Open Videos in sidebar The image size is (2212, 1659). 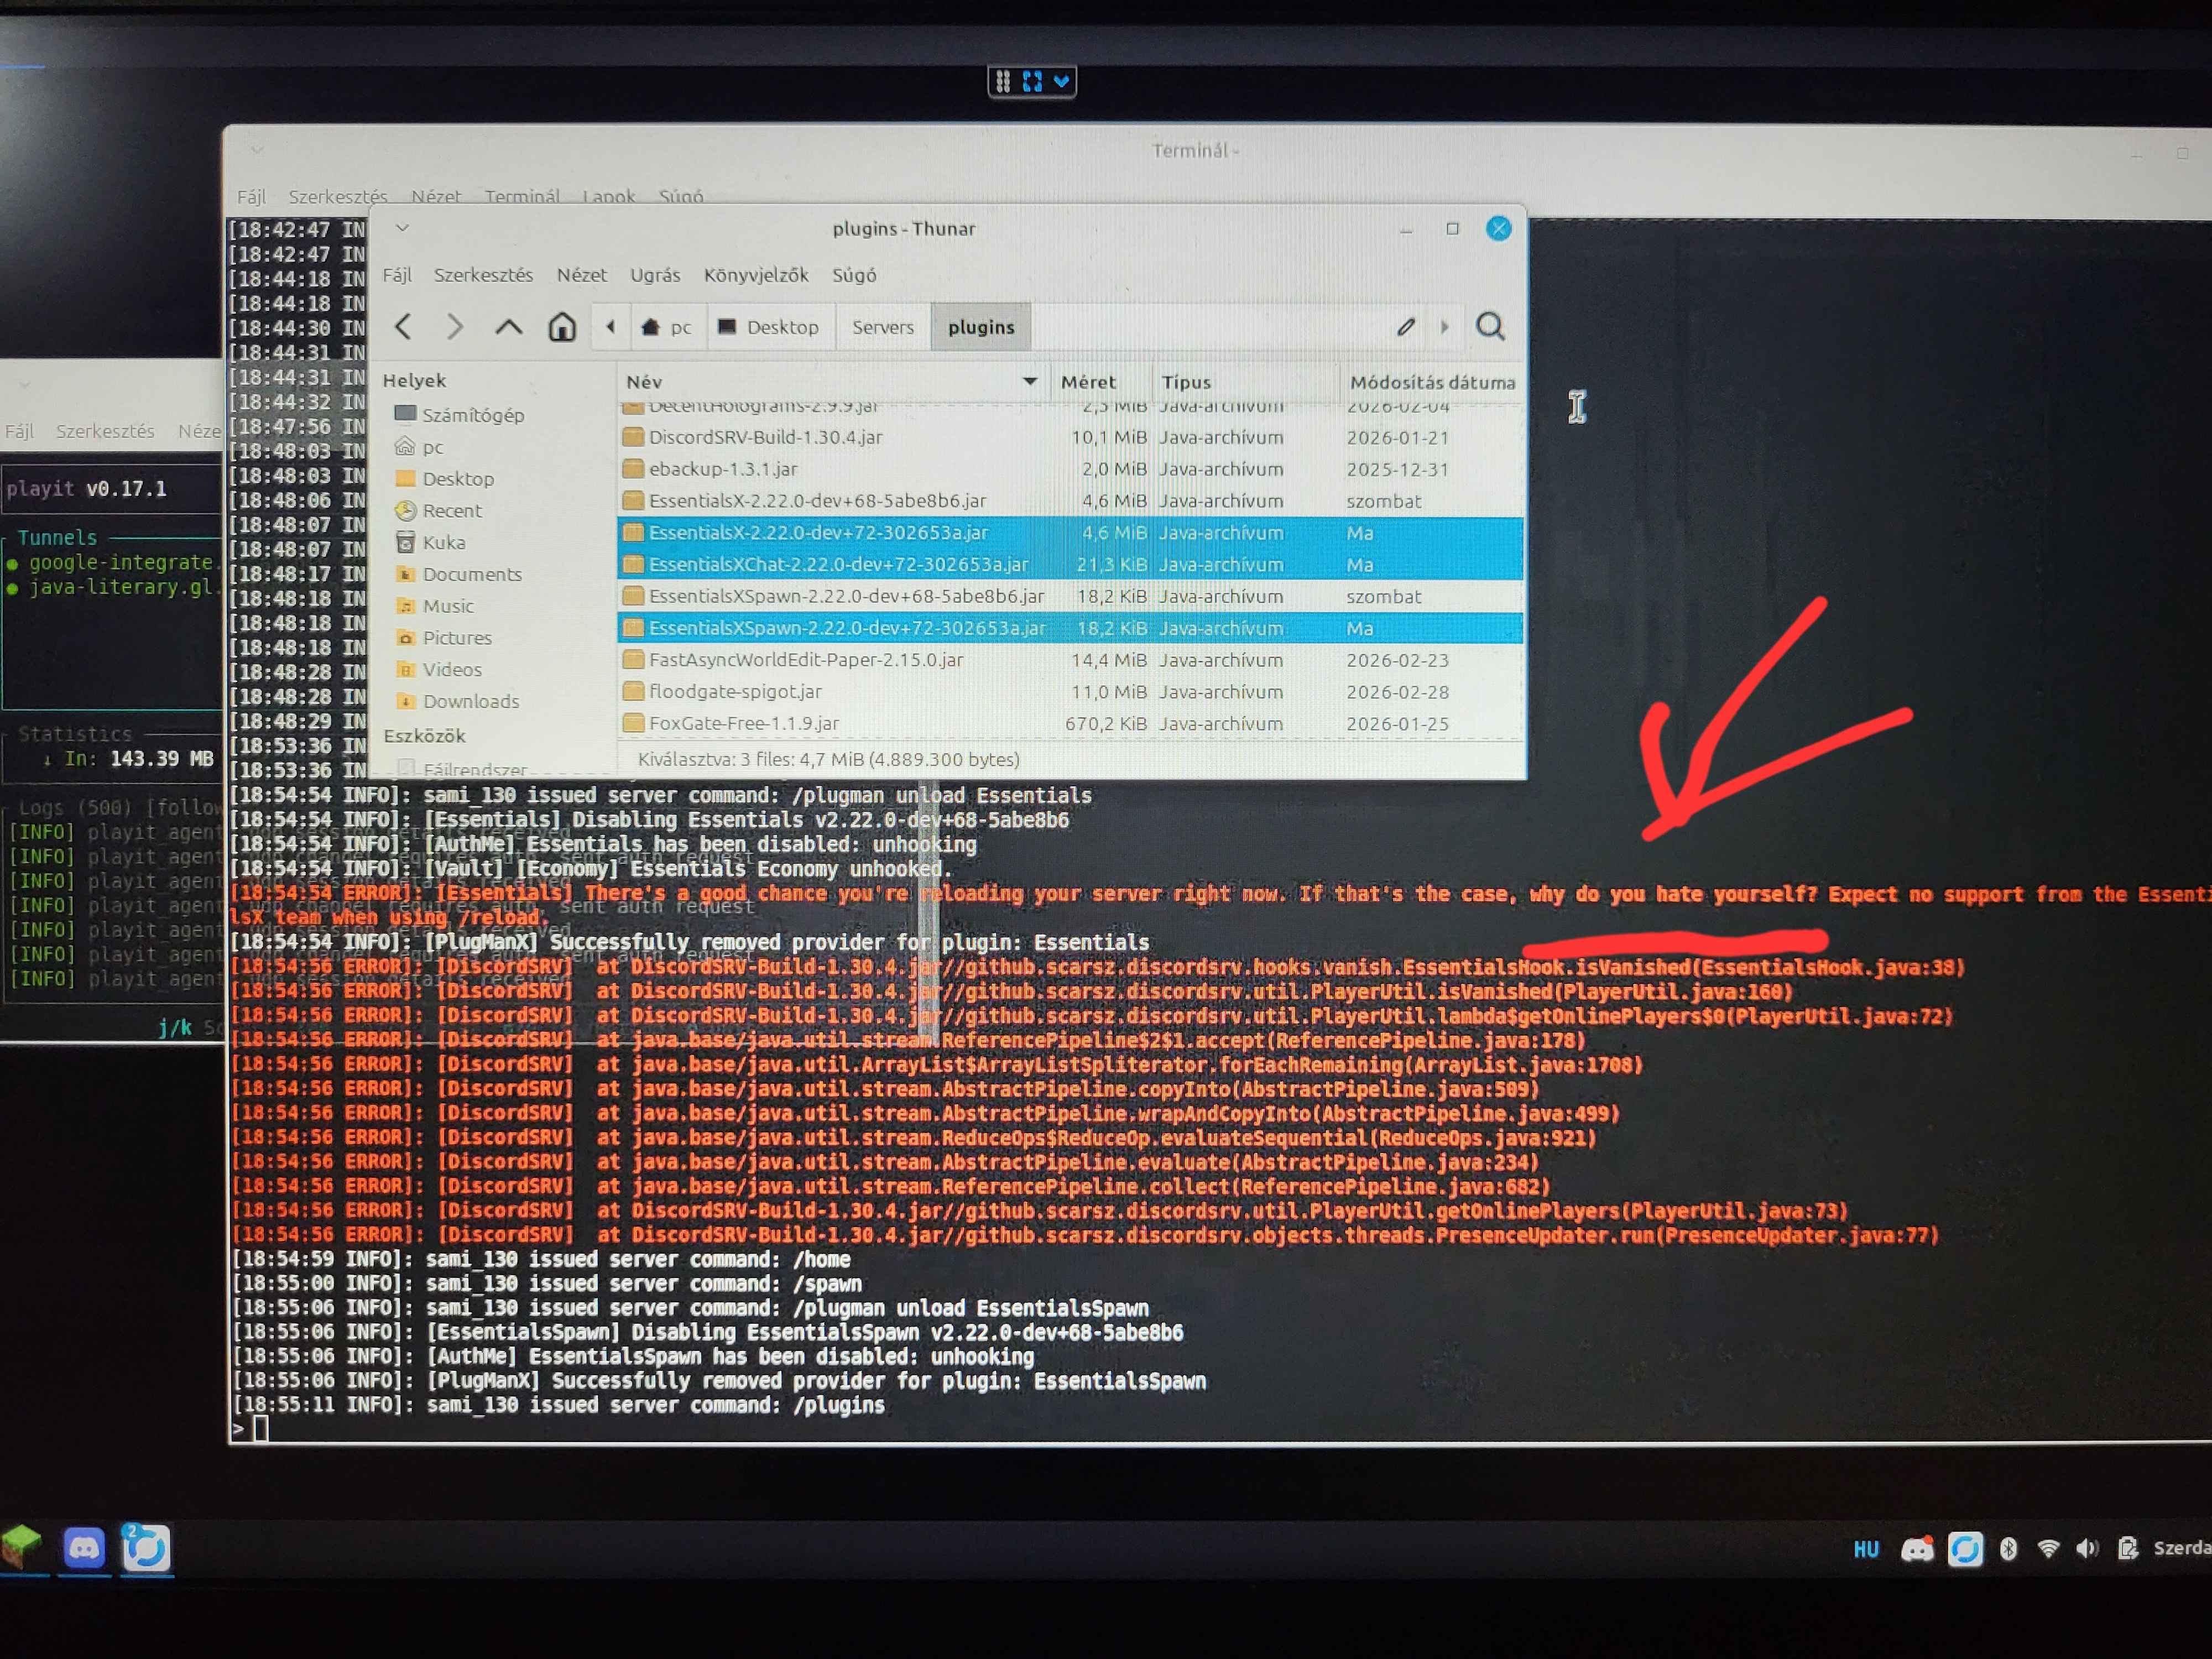tap(439, 670)
